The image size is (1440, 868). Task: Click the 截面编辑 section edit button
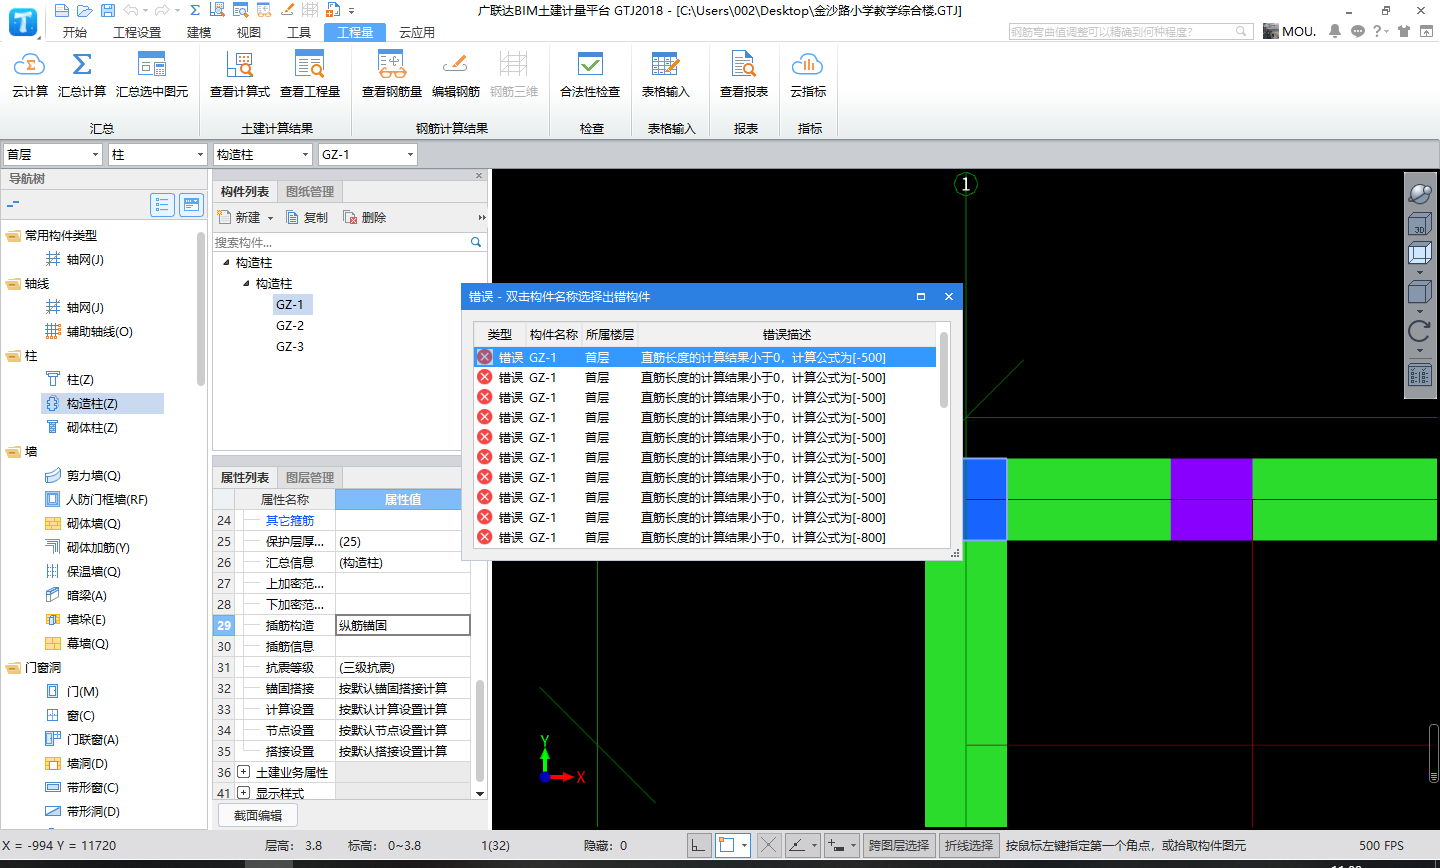pyautogui.click(x=258, y=816)
